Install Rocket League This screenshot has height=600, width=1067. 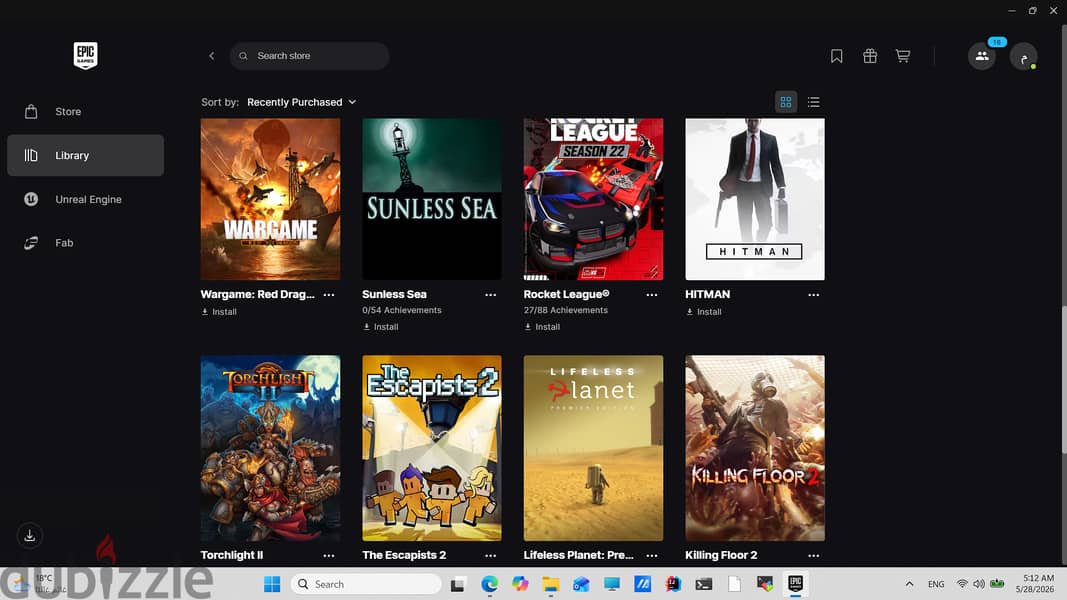click(542, 327)
